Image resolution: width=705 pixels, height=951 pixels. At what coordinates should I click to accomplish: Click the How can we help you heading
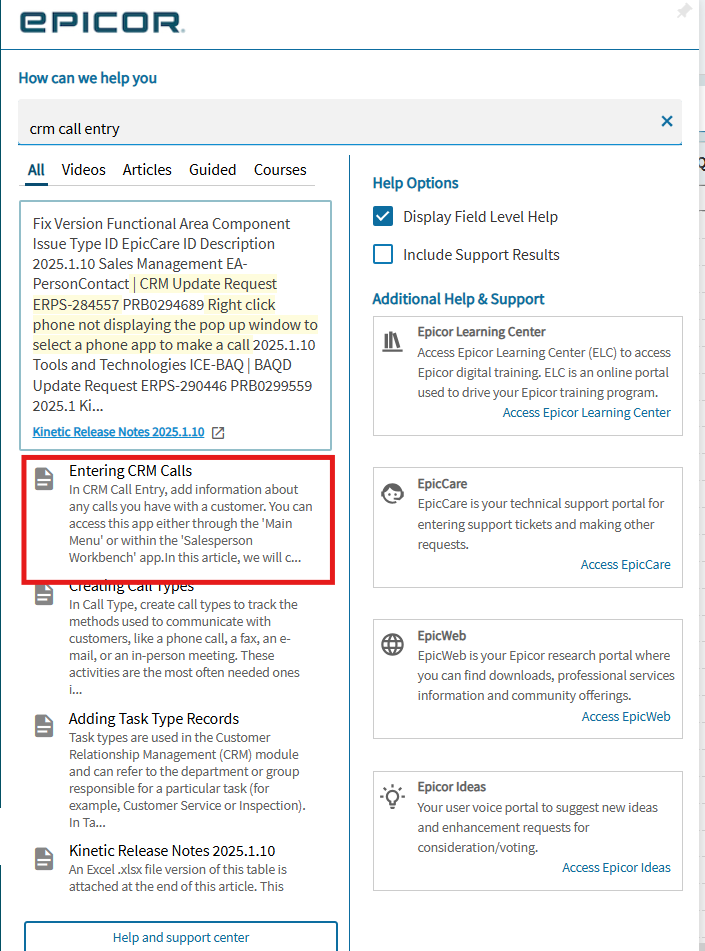[x=87, y=78]
